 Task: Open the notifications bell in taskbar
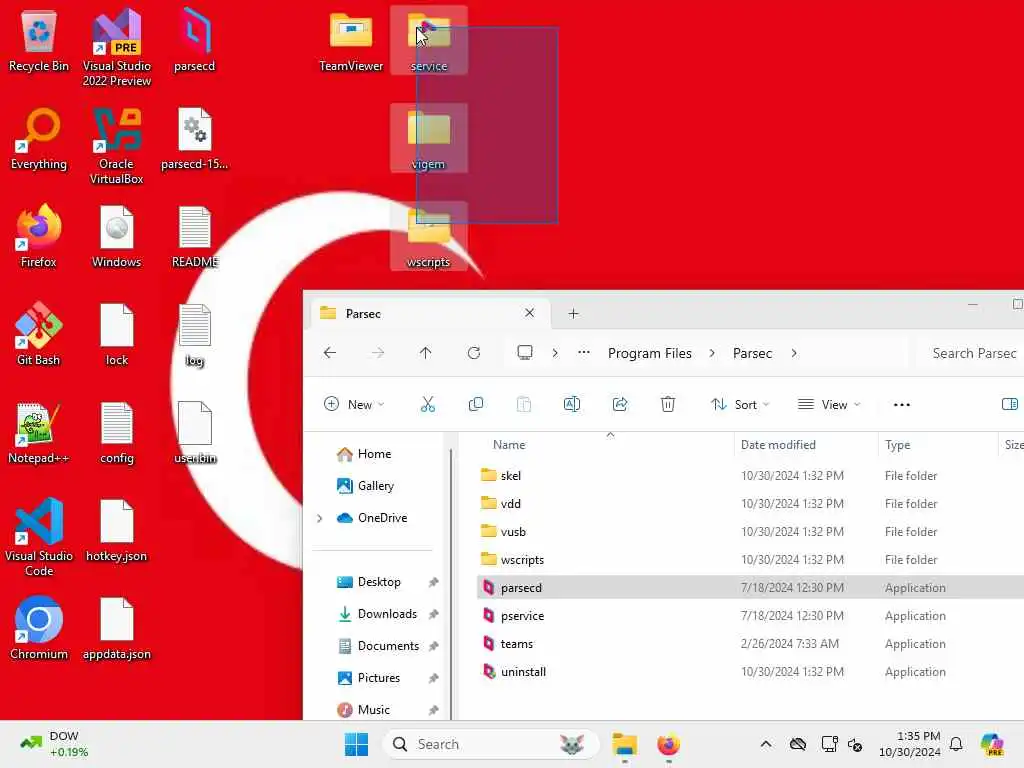956,744
